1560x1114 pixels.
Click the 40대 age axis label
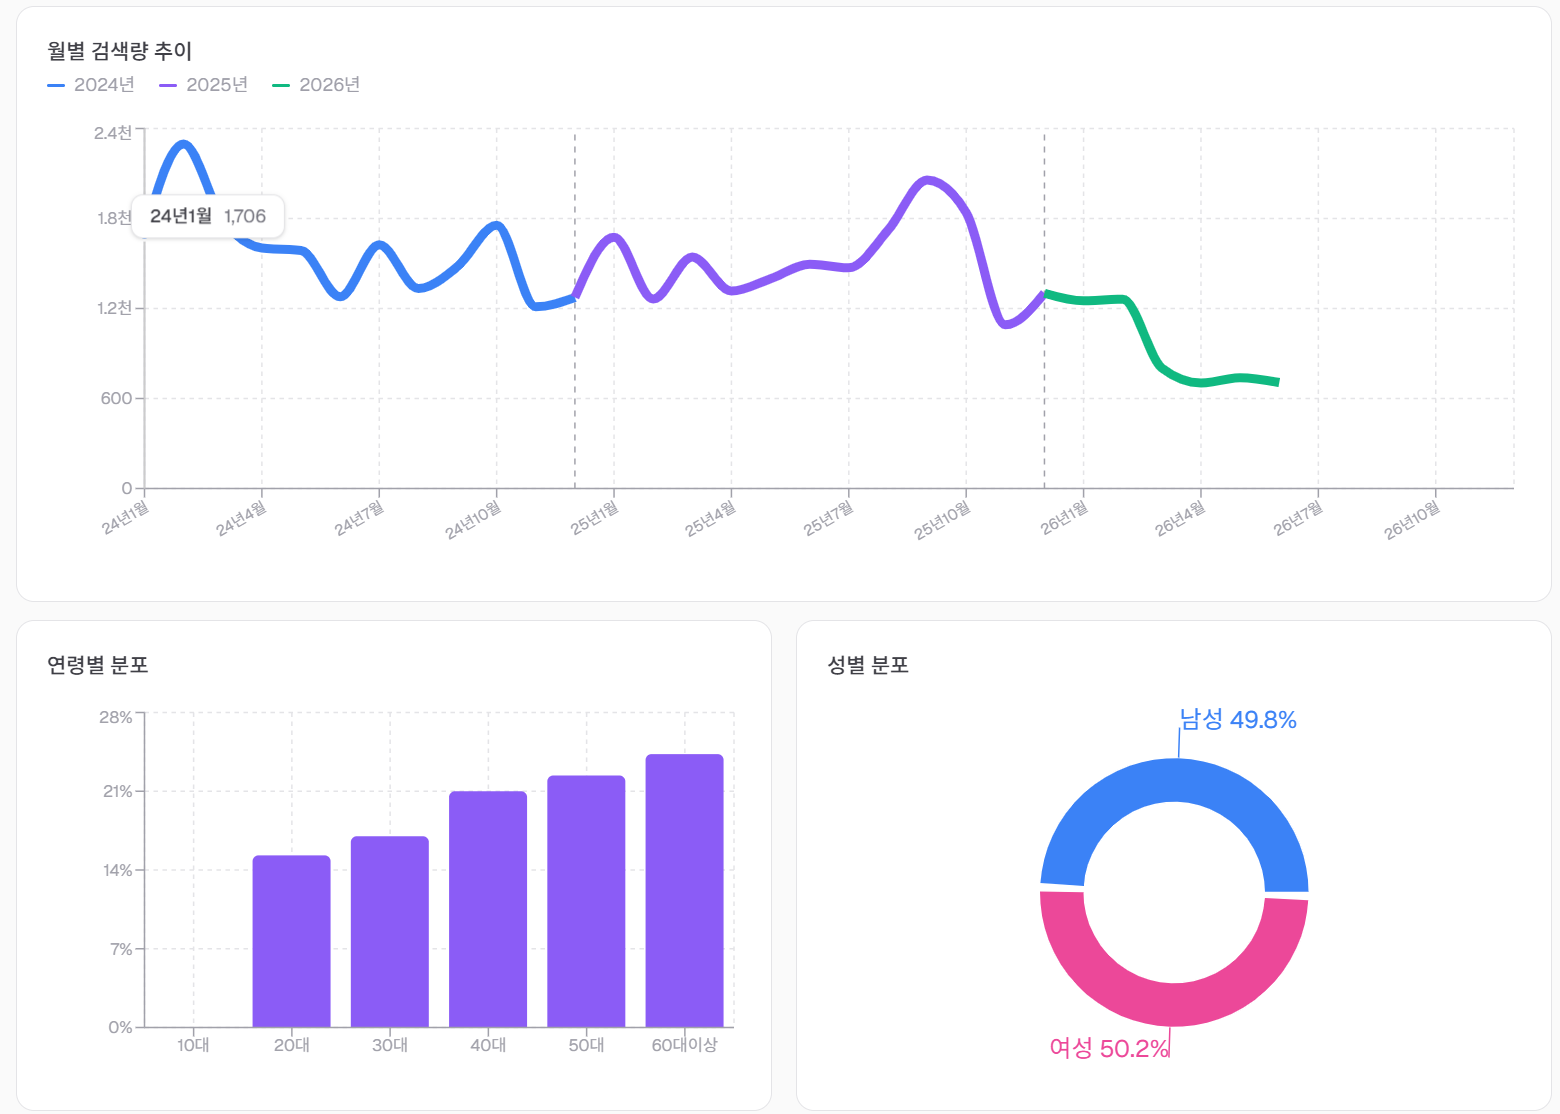pyautogui.click(x=488, y=1045)
